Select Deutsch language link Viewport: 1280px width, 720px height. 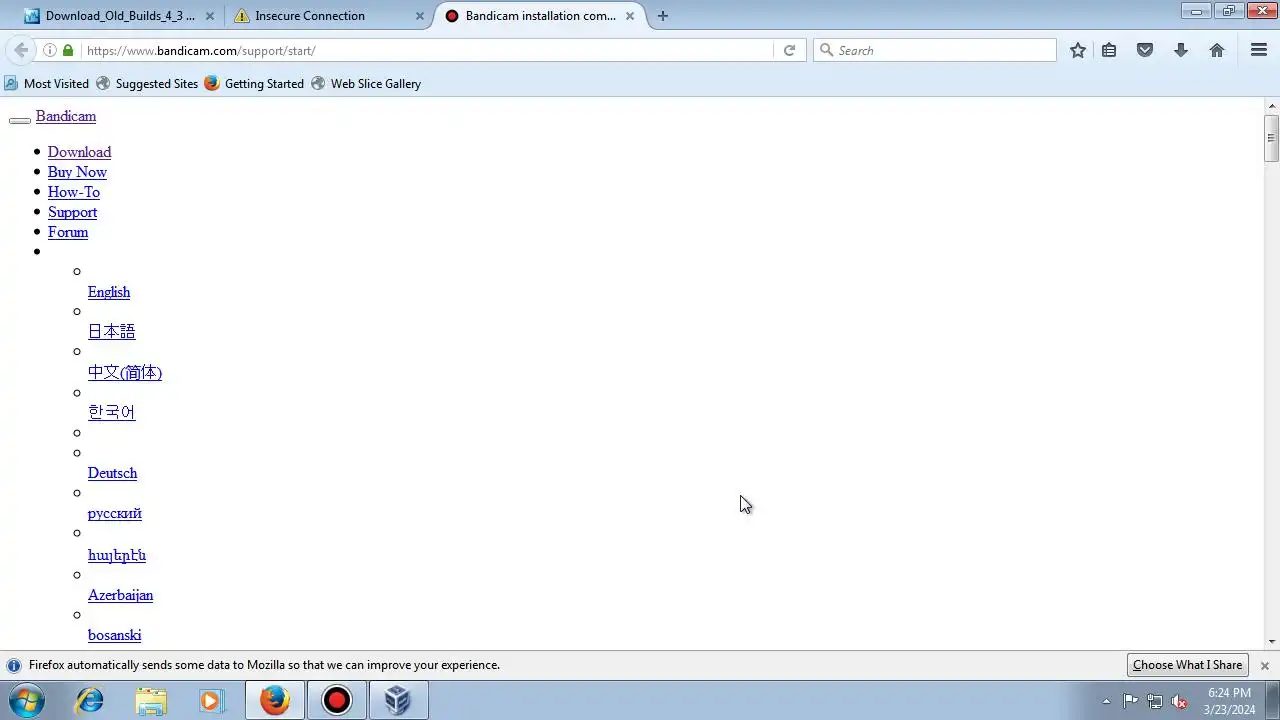112,473
